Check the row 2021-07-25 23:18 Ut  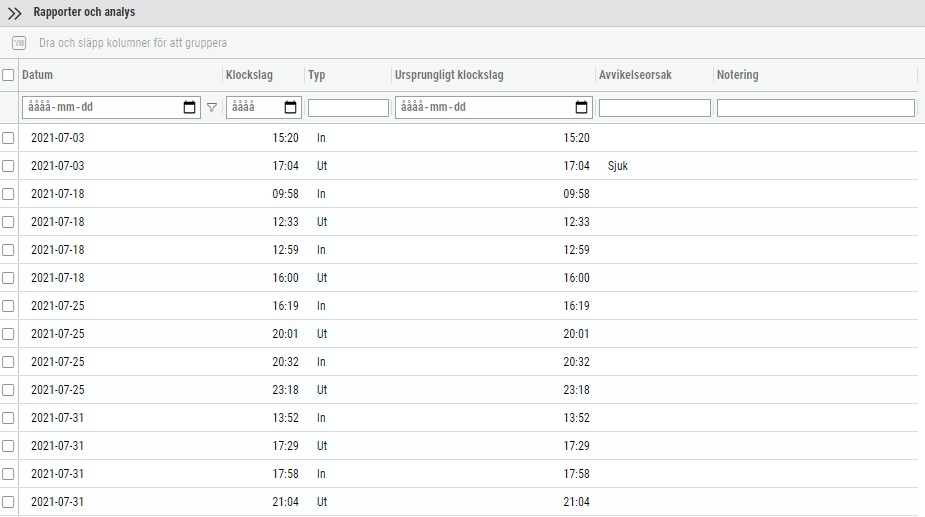[8, 390]
